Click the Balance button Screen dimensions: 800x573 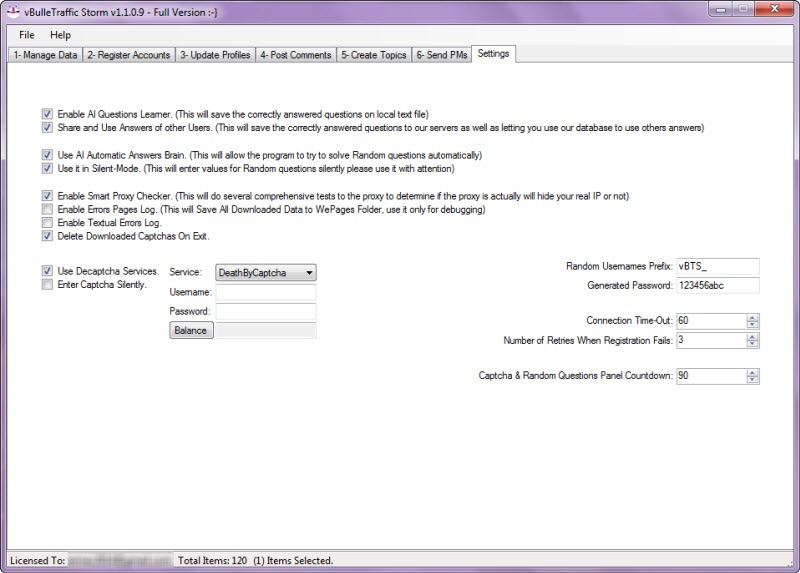click(x=191, y=330)
